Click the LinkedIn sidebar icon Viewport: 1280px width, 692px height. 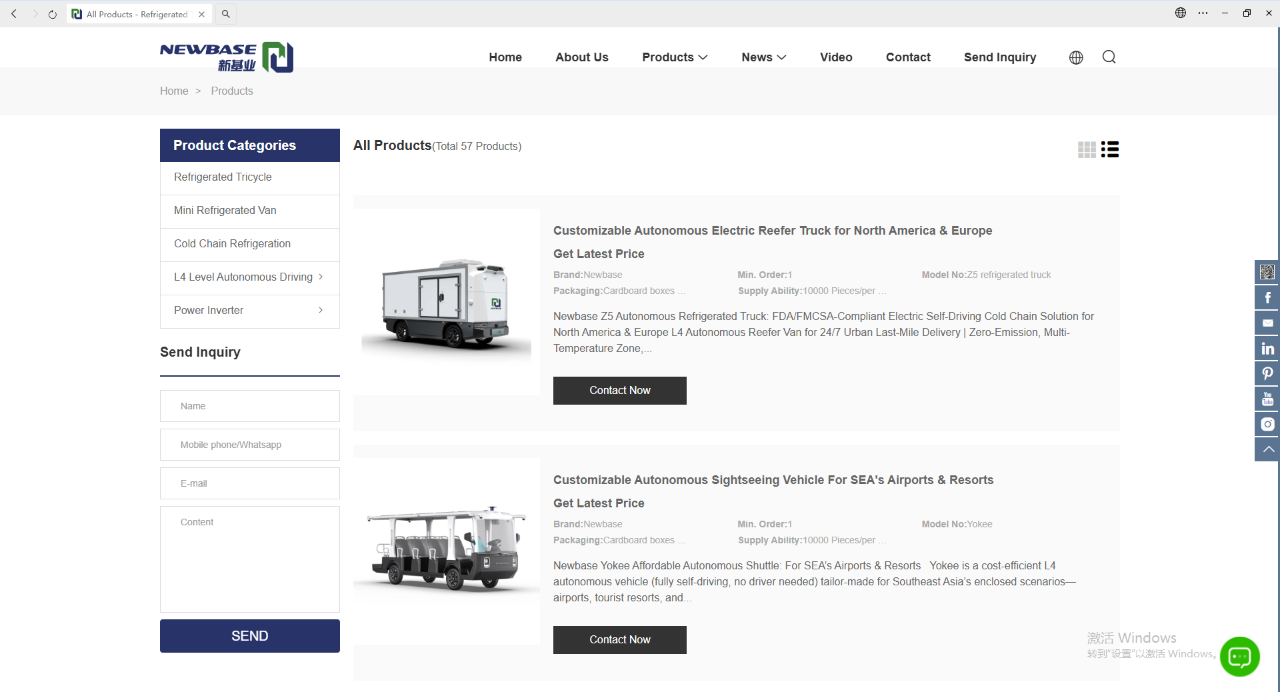click(x=1267, y=348)
